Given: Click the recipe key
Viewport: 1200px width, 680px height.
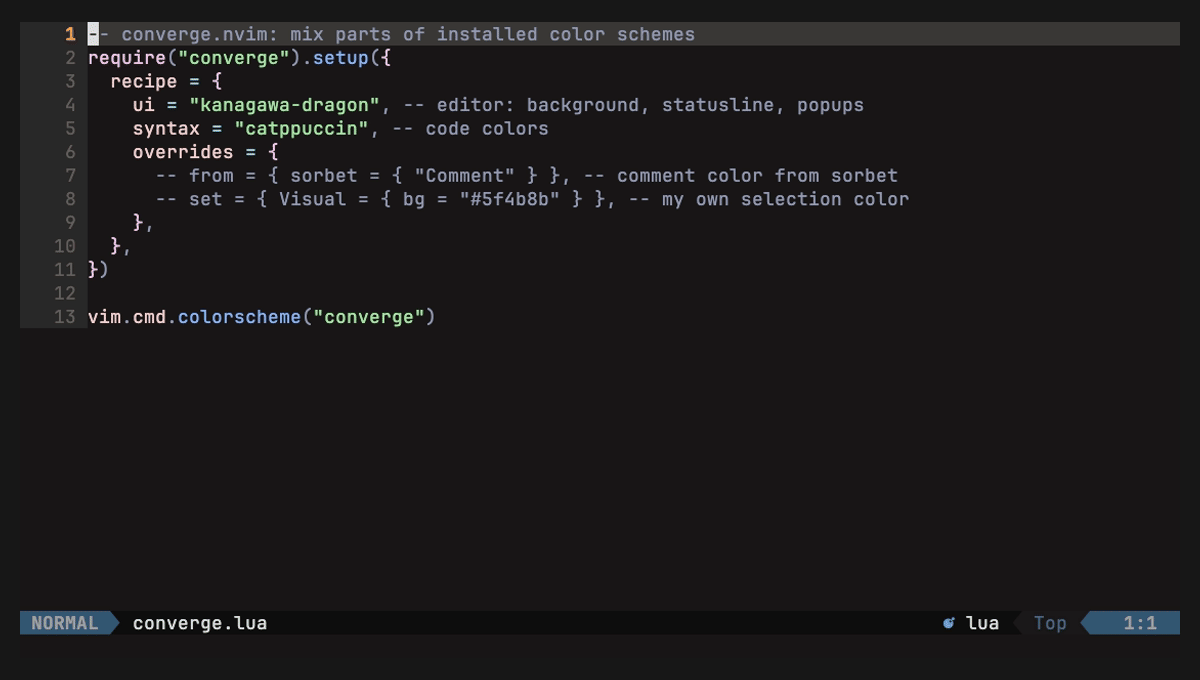Looking at the screenshot, I should pos(144,81).
